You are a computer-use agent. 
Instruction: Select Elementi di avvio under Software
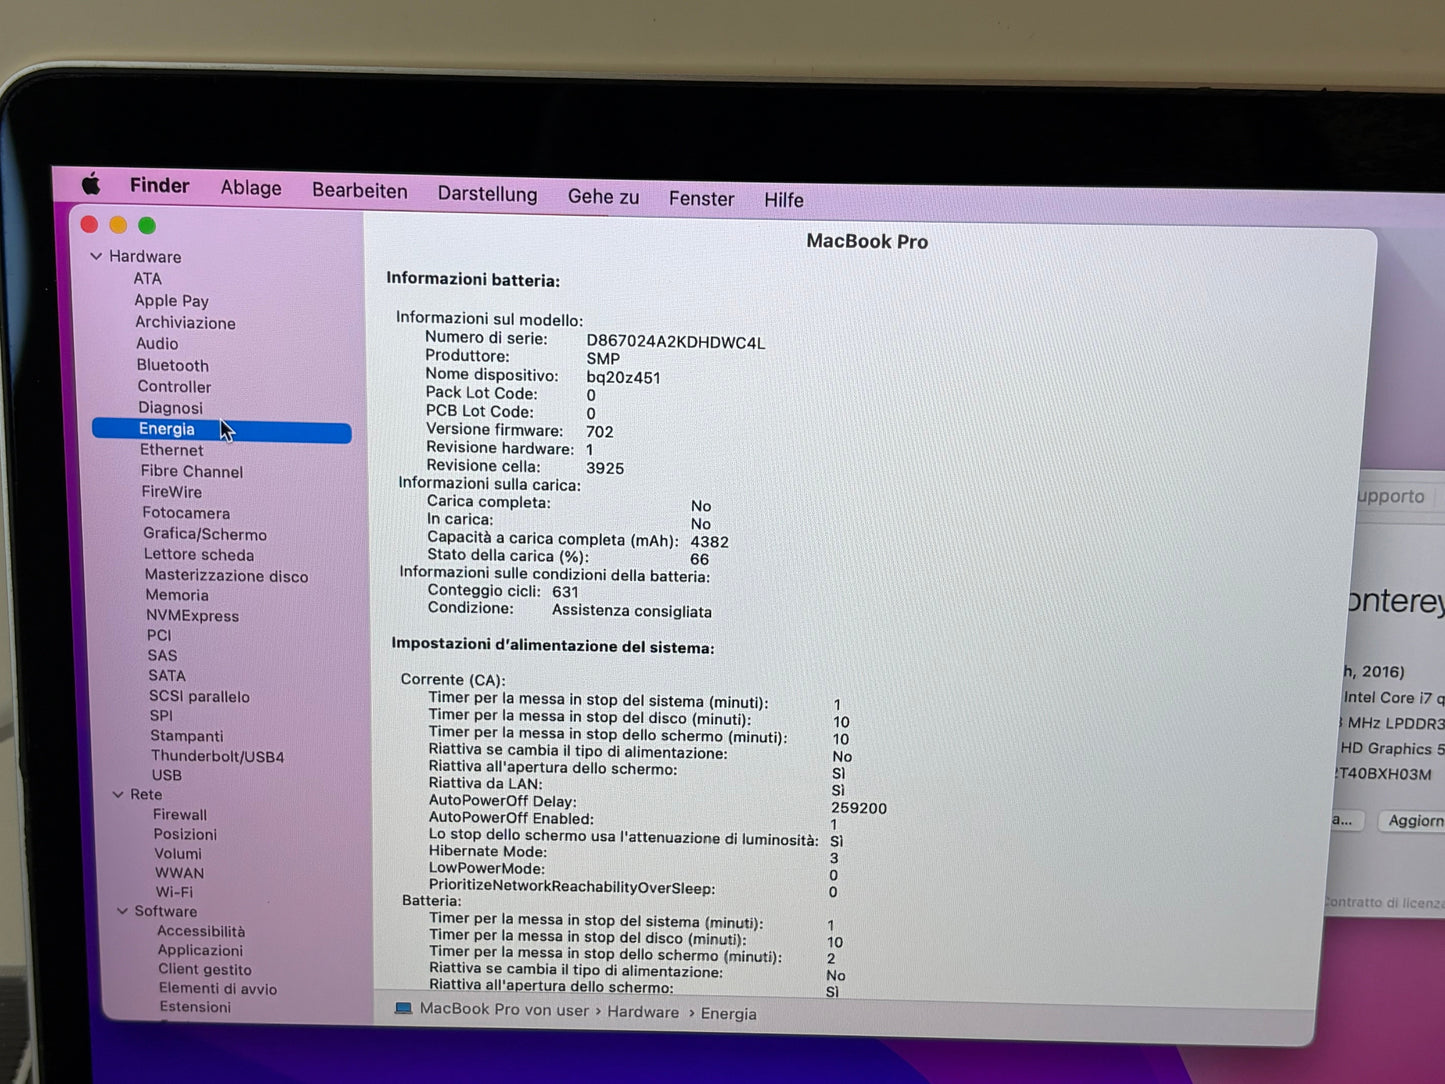pyautogui.click(x=218, y=989)
